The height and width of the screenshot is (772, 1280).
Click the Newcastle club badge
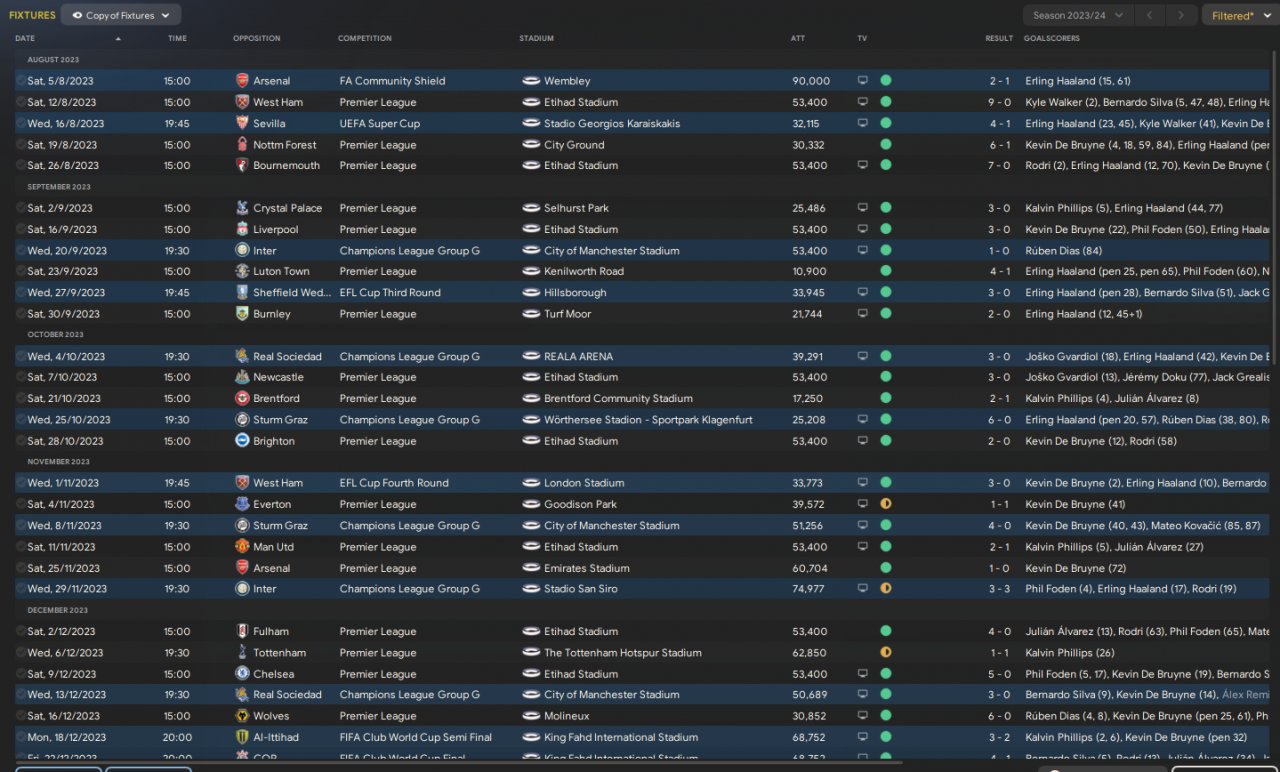242,377
